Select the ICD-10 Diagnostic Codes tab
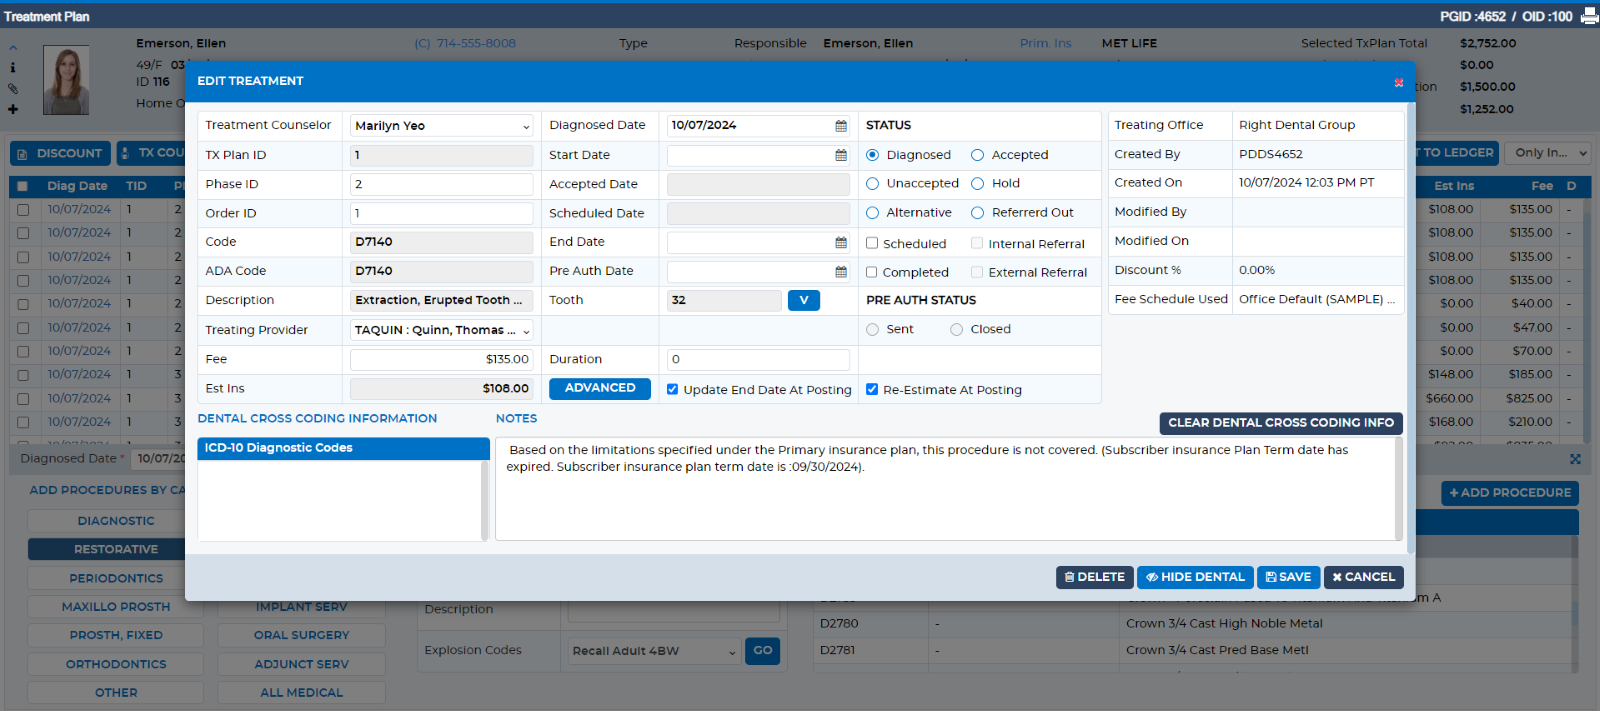1600x711 pixels. (x=343, y=449)
